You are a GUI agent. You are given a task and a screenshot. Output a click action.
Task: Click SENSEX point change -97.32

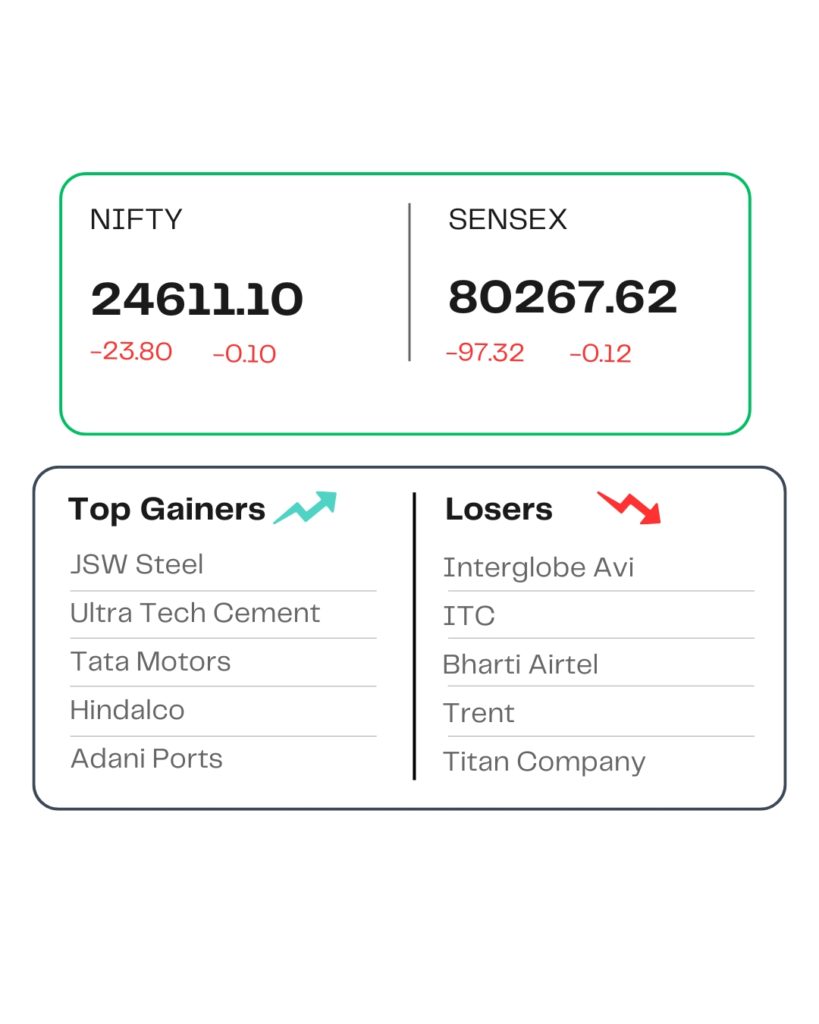tap(485, 352)
